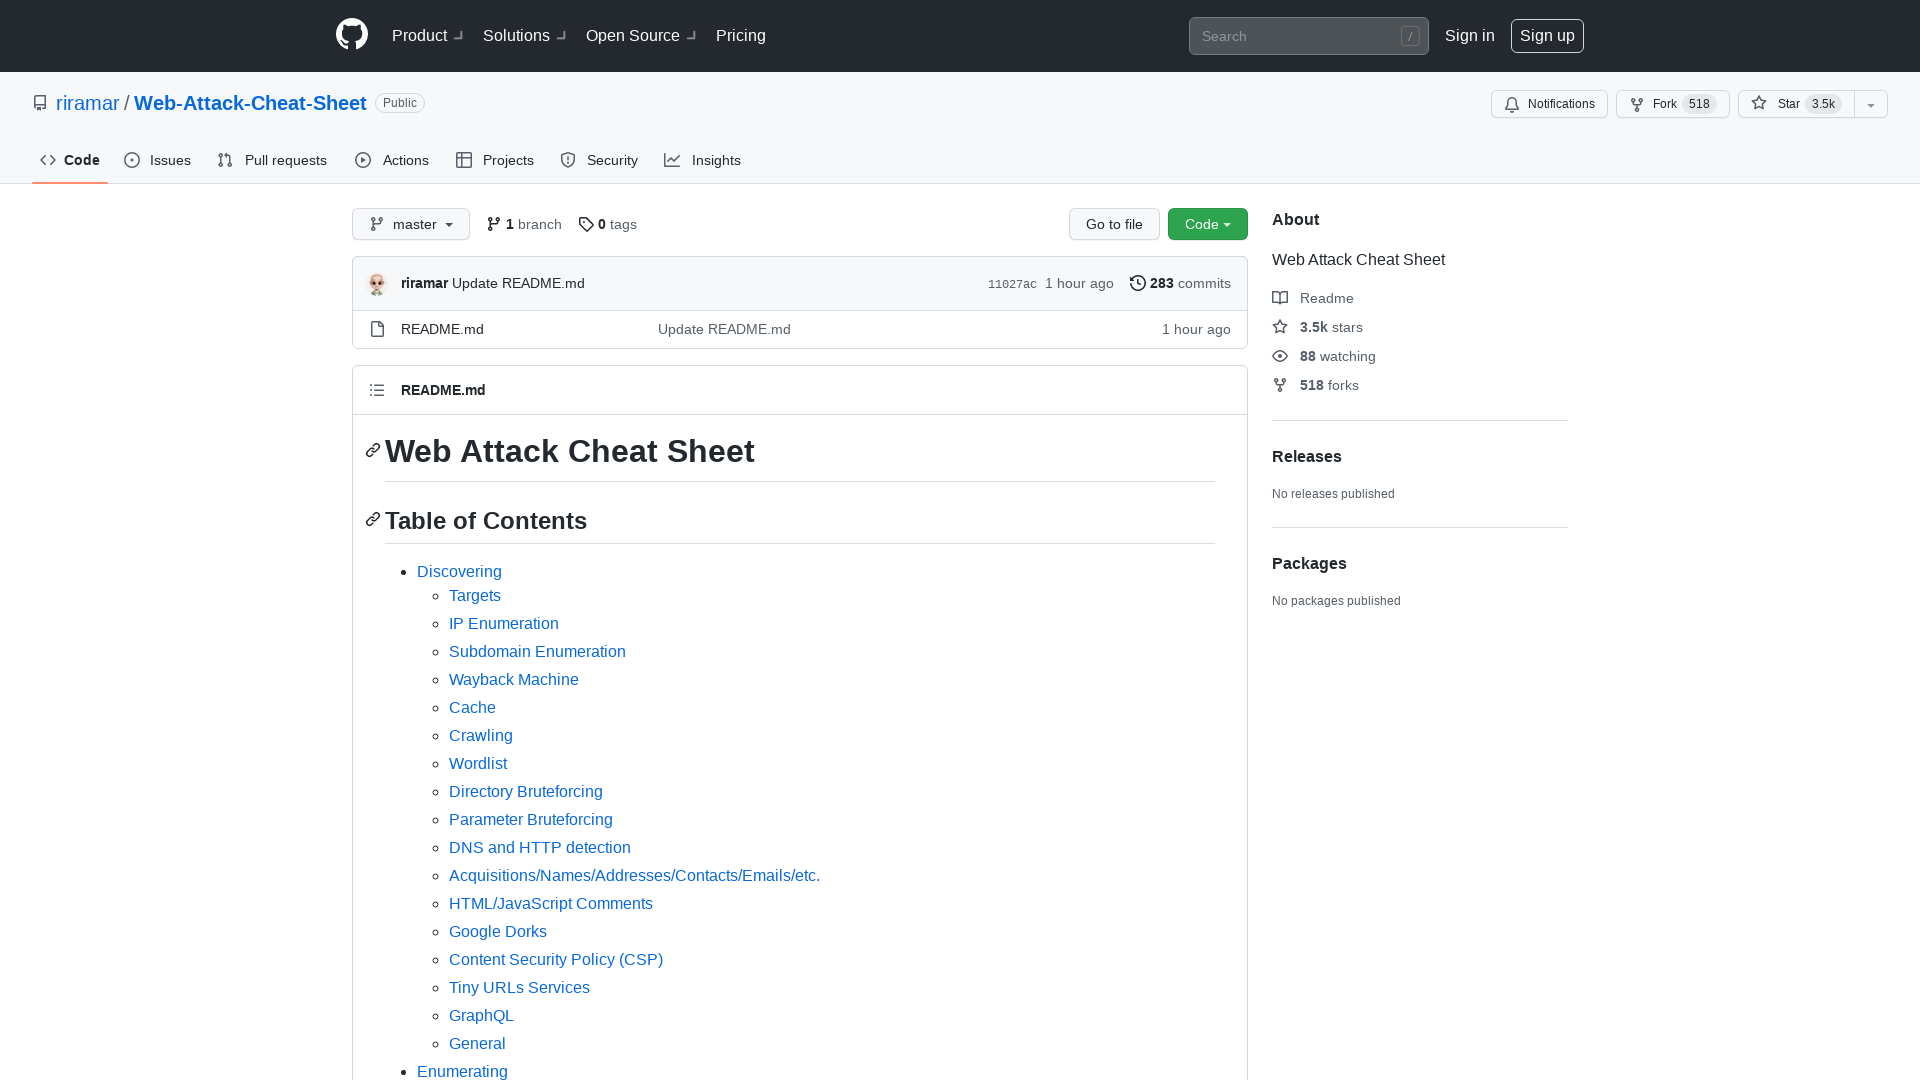Viewport: 1920px width, 1080px height.
Task: Open the Security tab
Action: click(x=599, y=160)
